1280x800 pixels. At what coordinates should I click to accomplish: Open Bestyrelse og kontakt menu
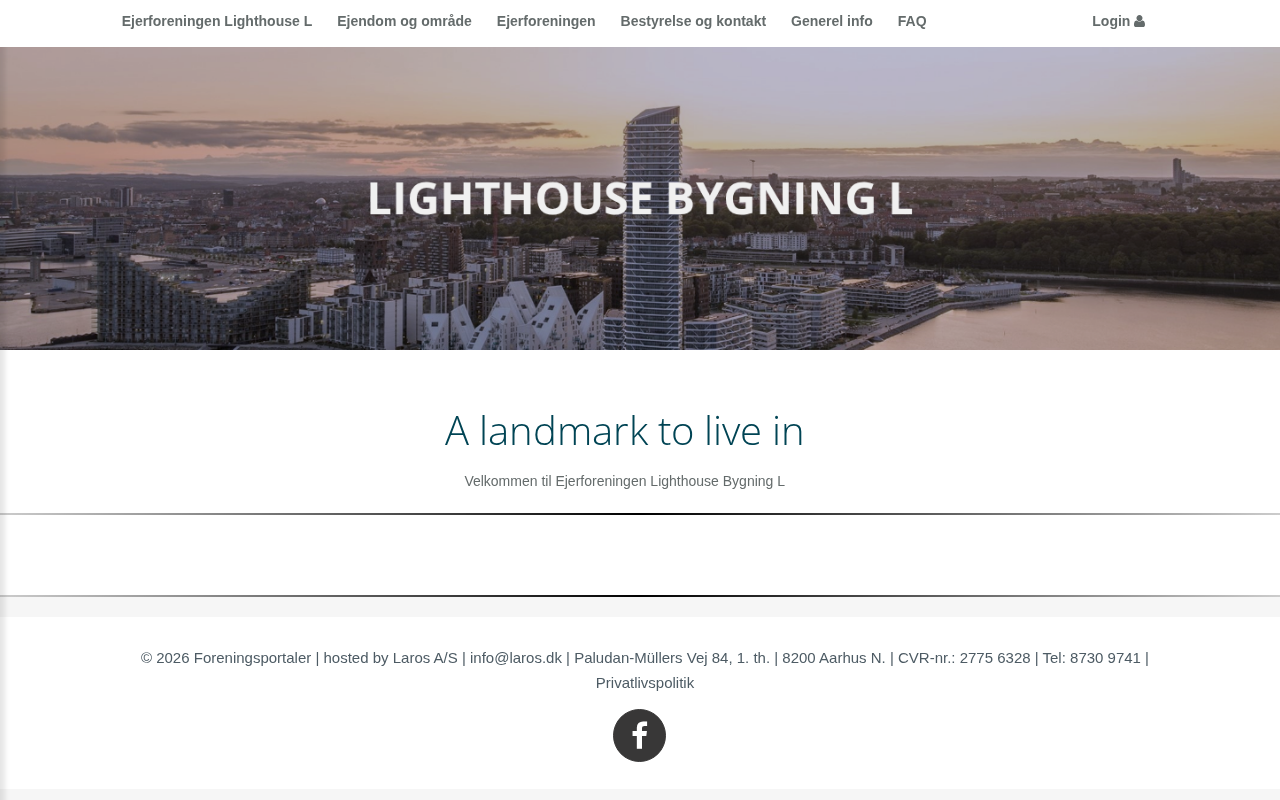pyautogui.click(x=693, y=21)
